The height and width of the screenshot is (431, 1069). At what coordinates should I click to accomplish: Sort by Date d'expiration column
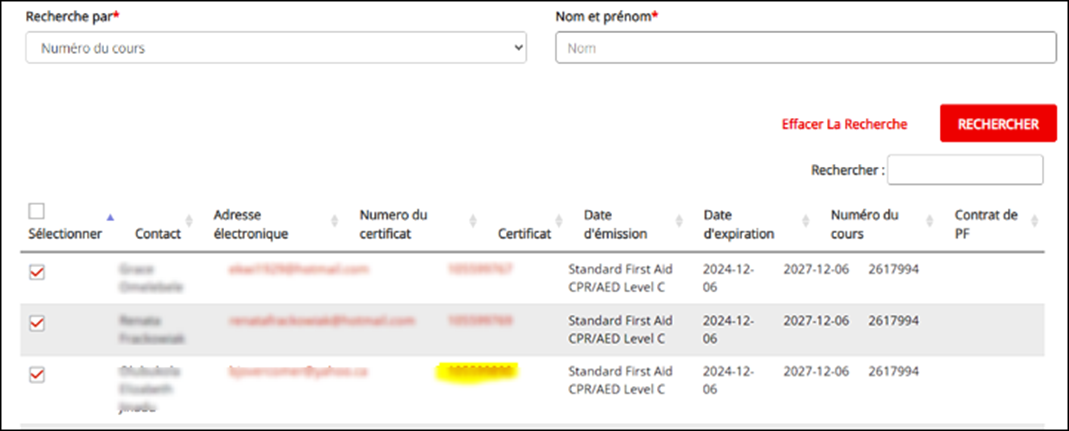click(806, 221)
